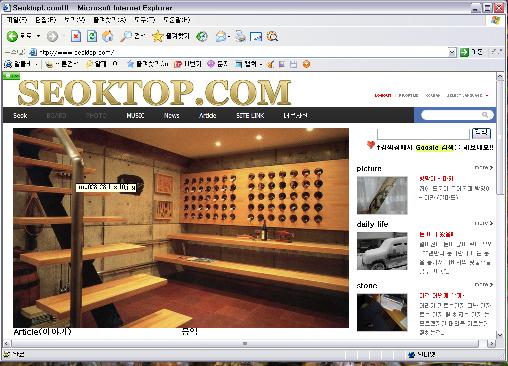Viewport: 508px width, 366px height.
Task: Open the mail icon dropdown arrow
Action: click(229, 36)
